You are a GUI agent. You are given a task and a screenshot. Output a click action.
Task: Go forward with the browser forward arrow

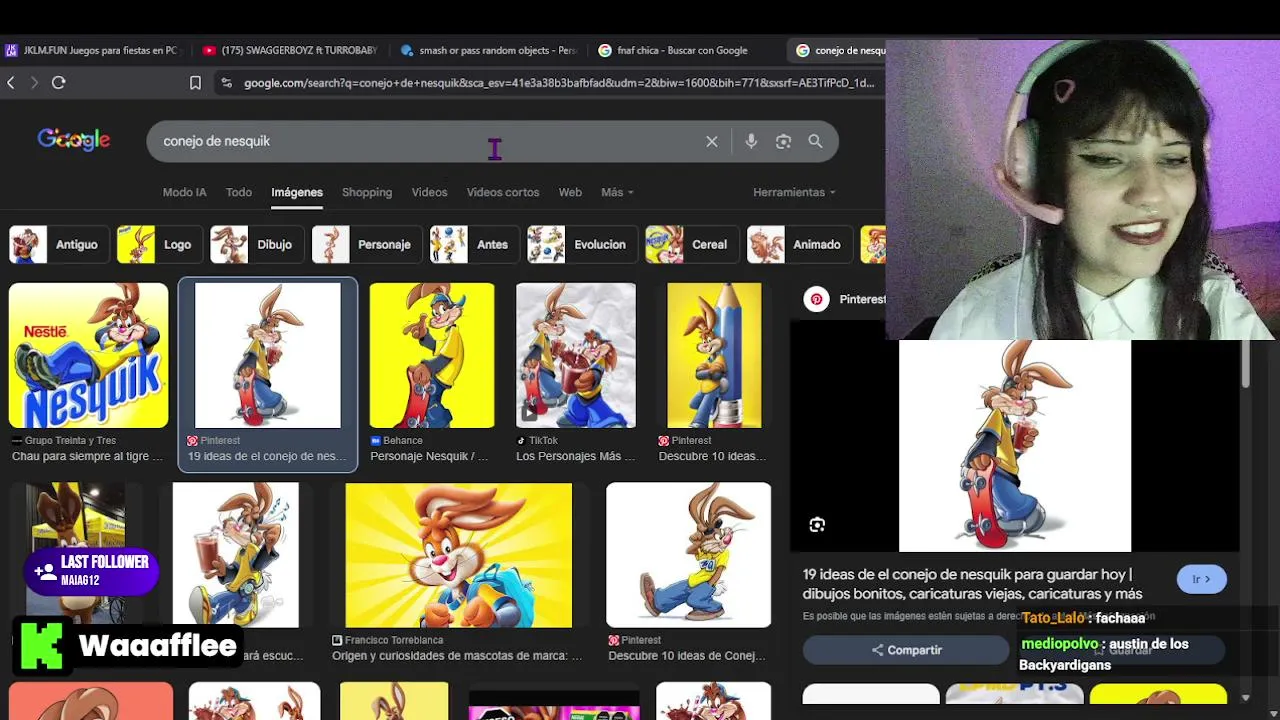pos(34,83)
